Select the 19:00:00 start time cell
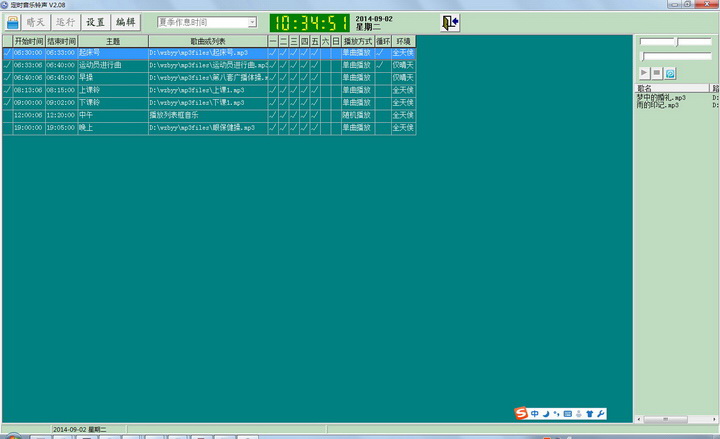The width and height of the screenshot is (720, 439). click(x=29, y=127)
